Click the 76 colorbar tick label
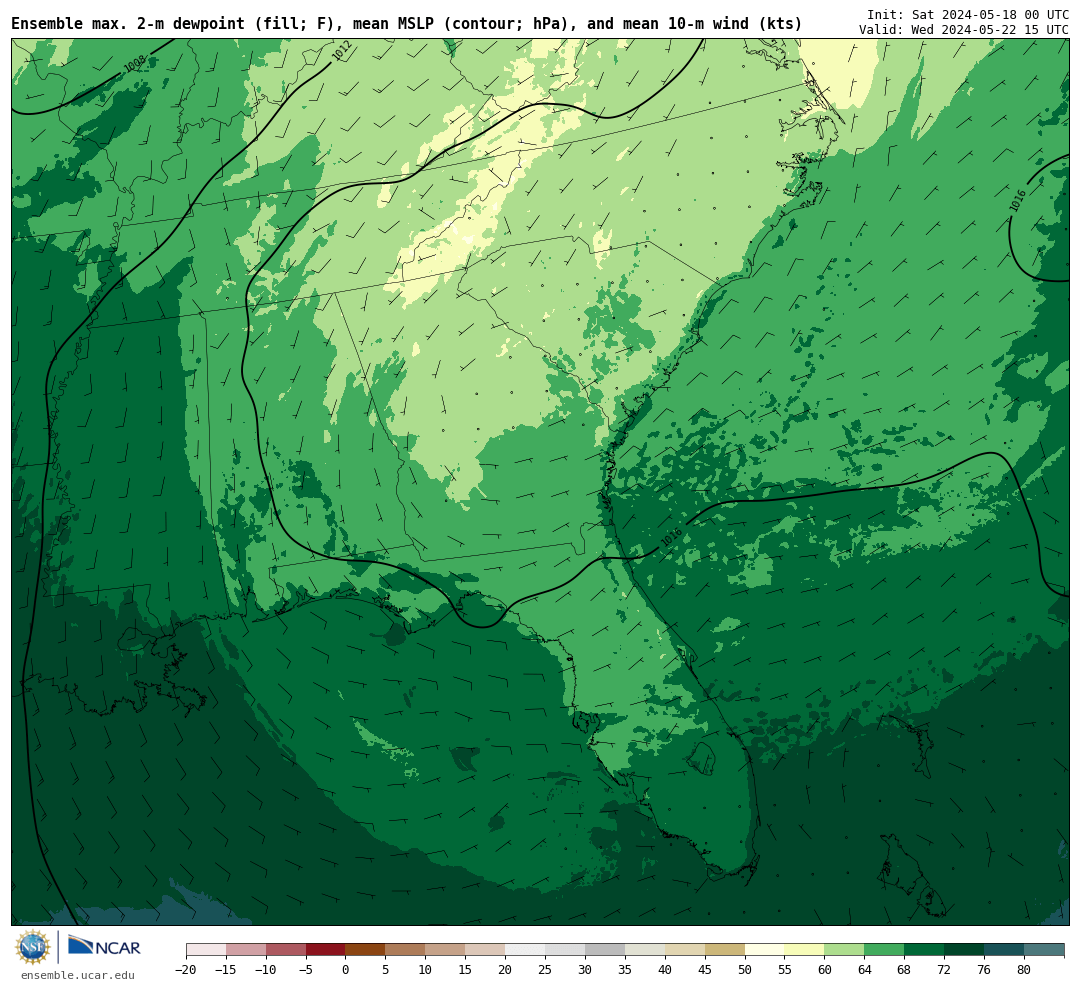 point(985,970)
